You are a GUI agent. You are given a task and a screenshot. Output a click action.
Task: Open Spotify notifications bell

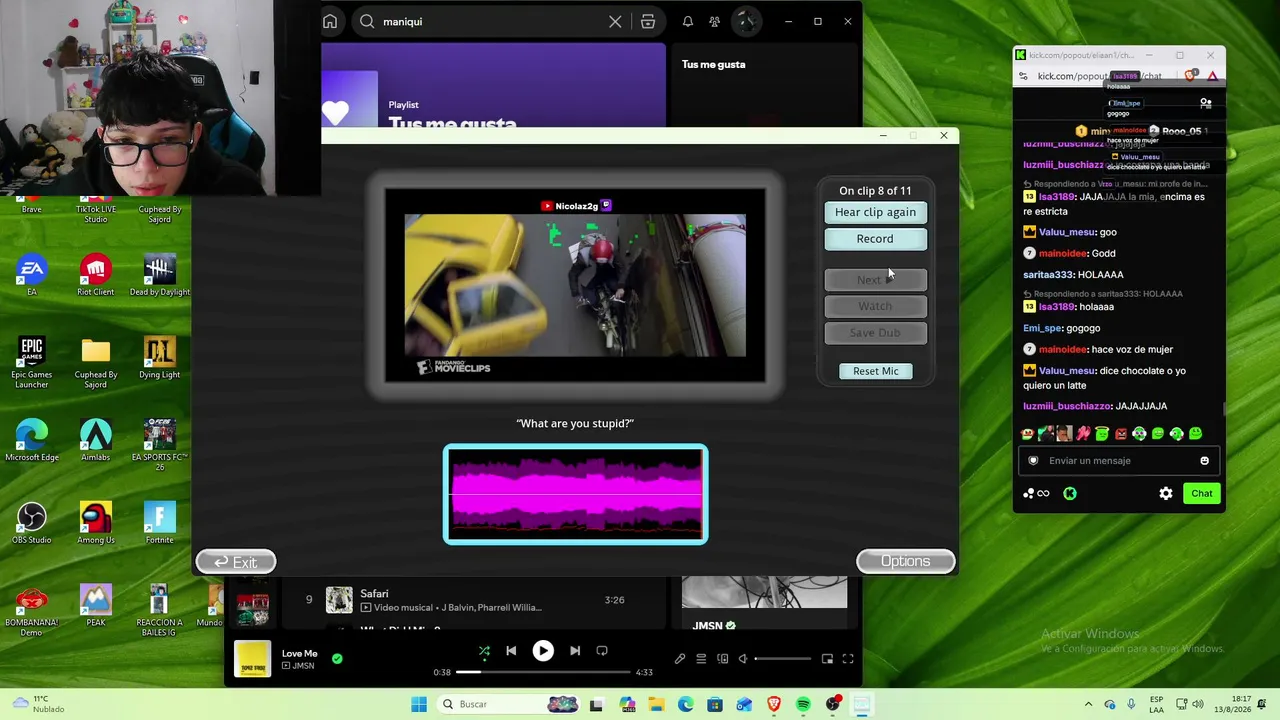click(x=688, y=21)
